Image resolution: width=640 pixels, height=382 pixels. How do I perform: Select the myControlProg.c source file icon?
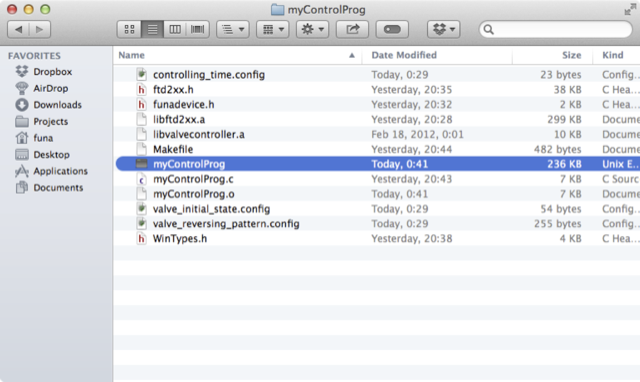142,179
